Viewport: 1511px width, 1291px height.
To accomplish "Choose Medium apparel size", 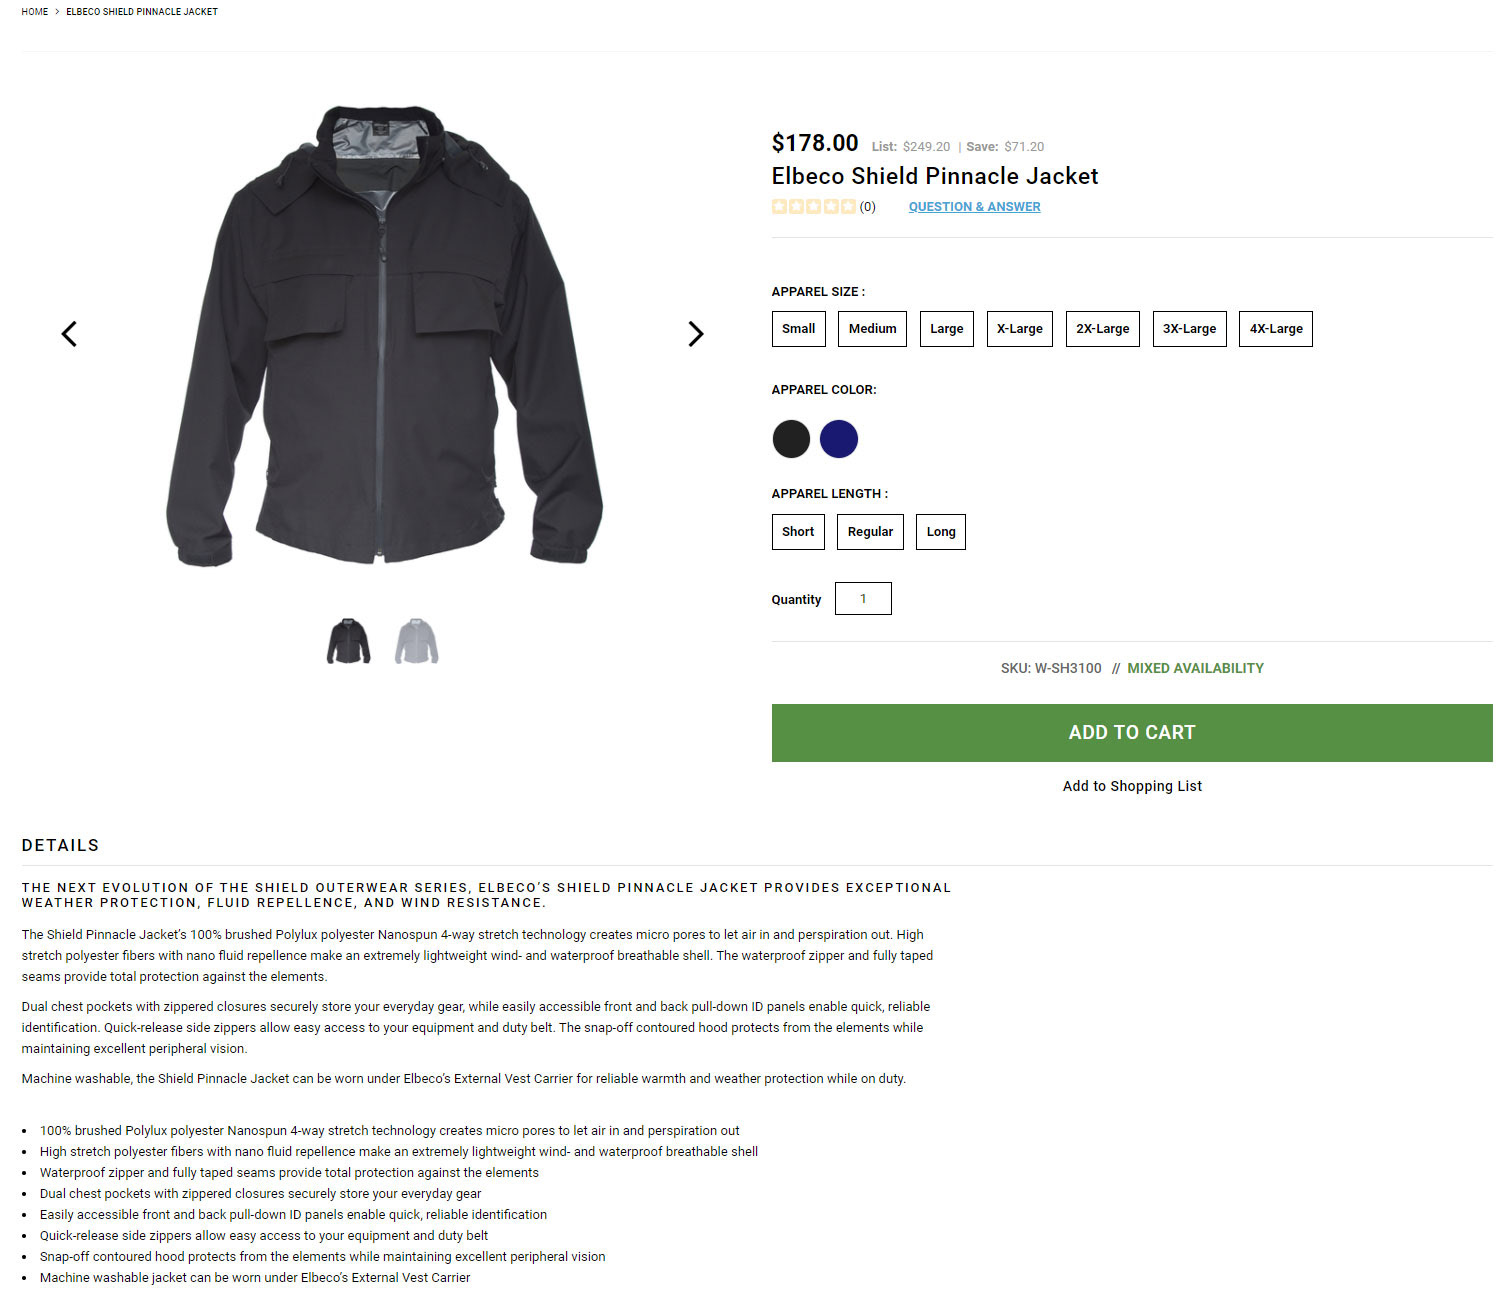I will click(872, 329).
